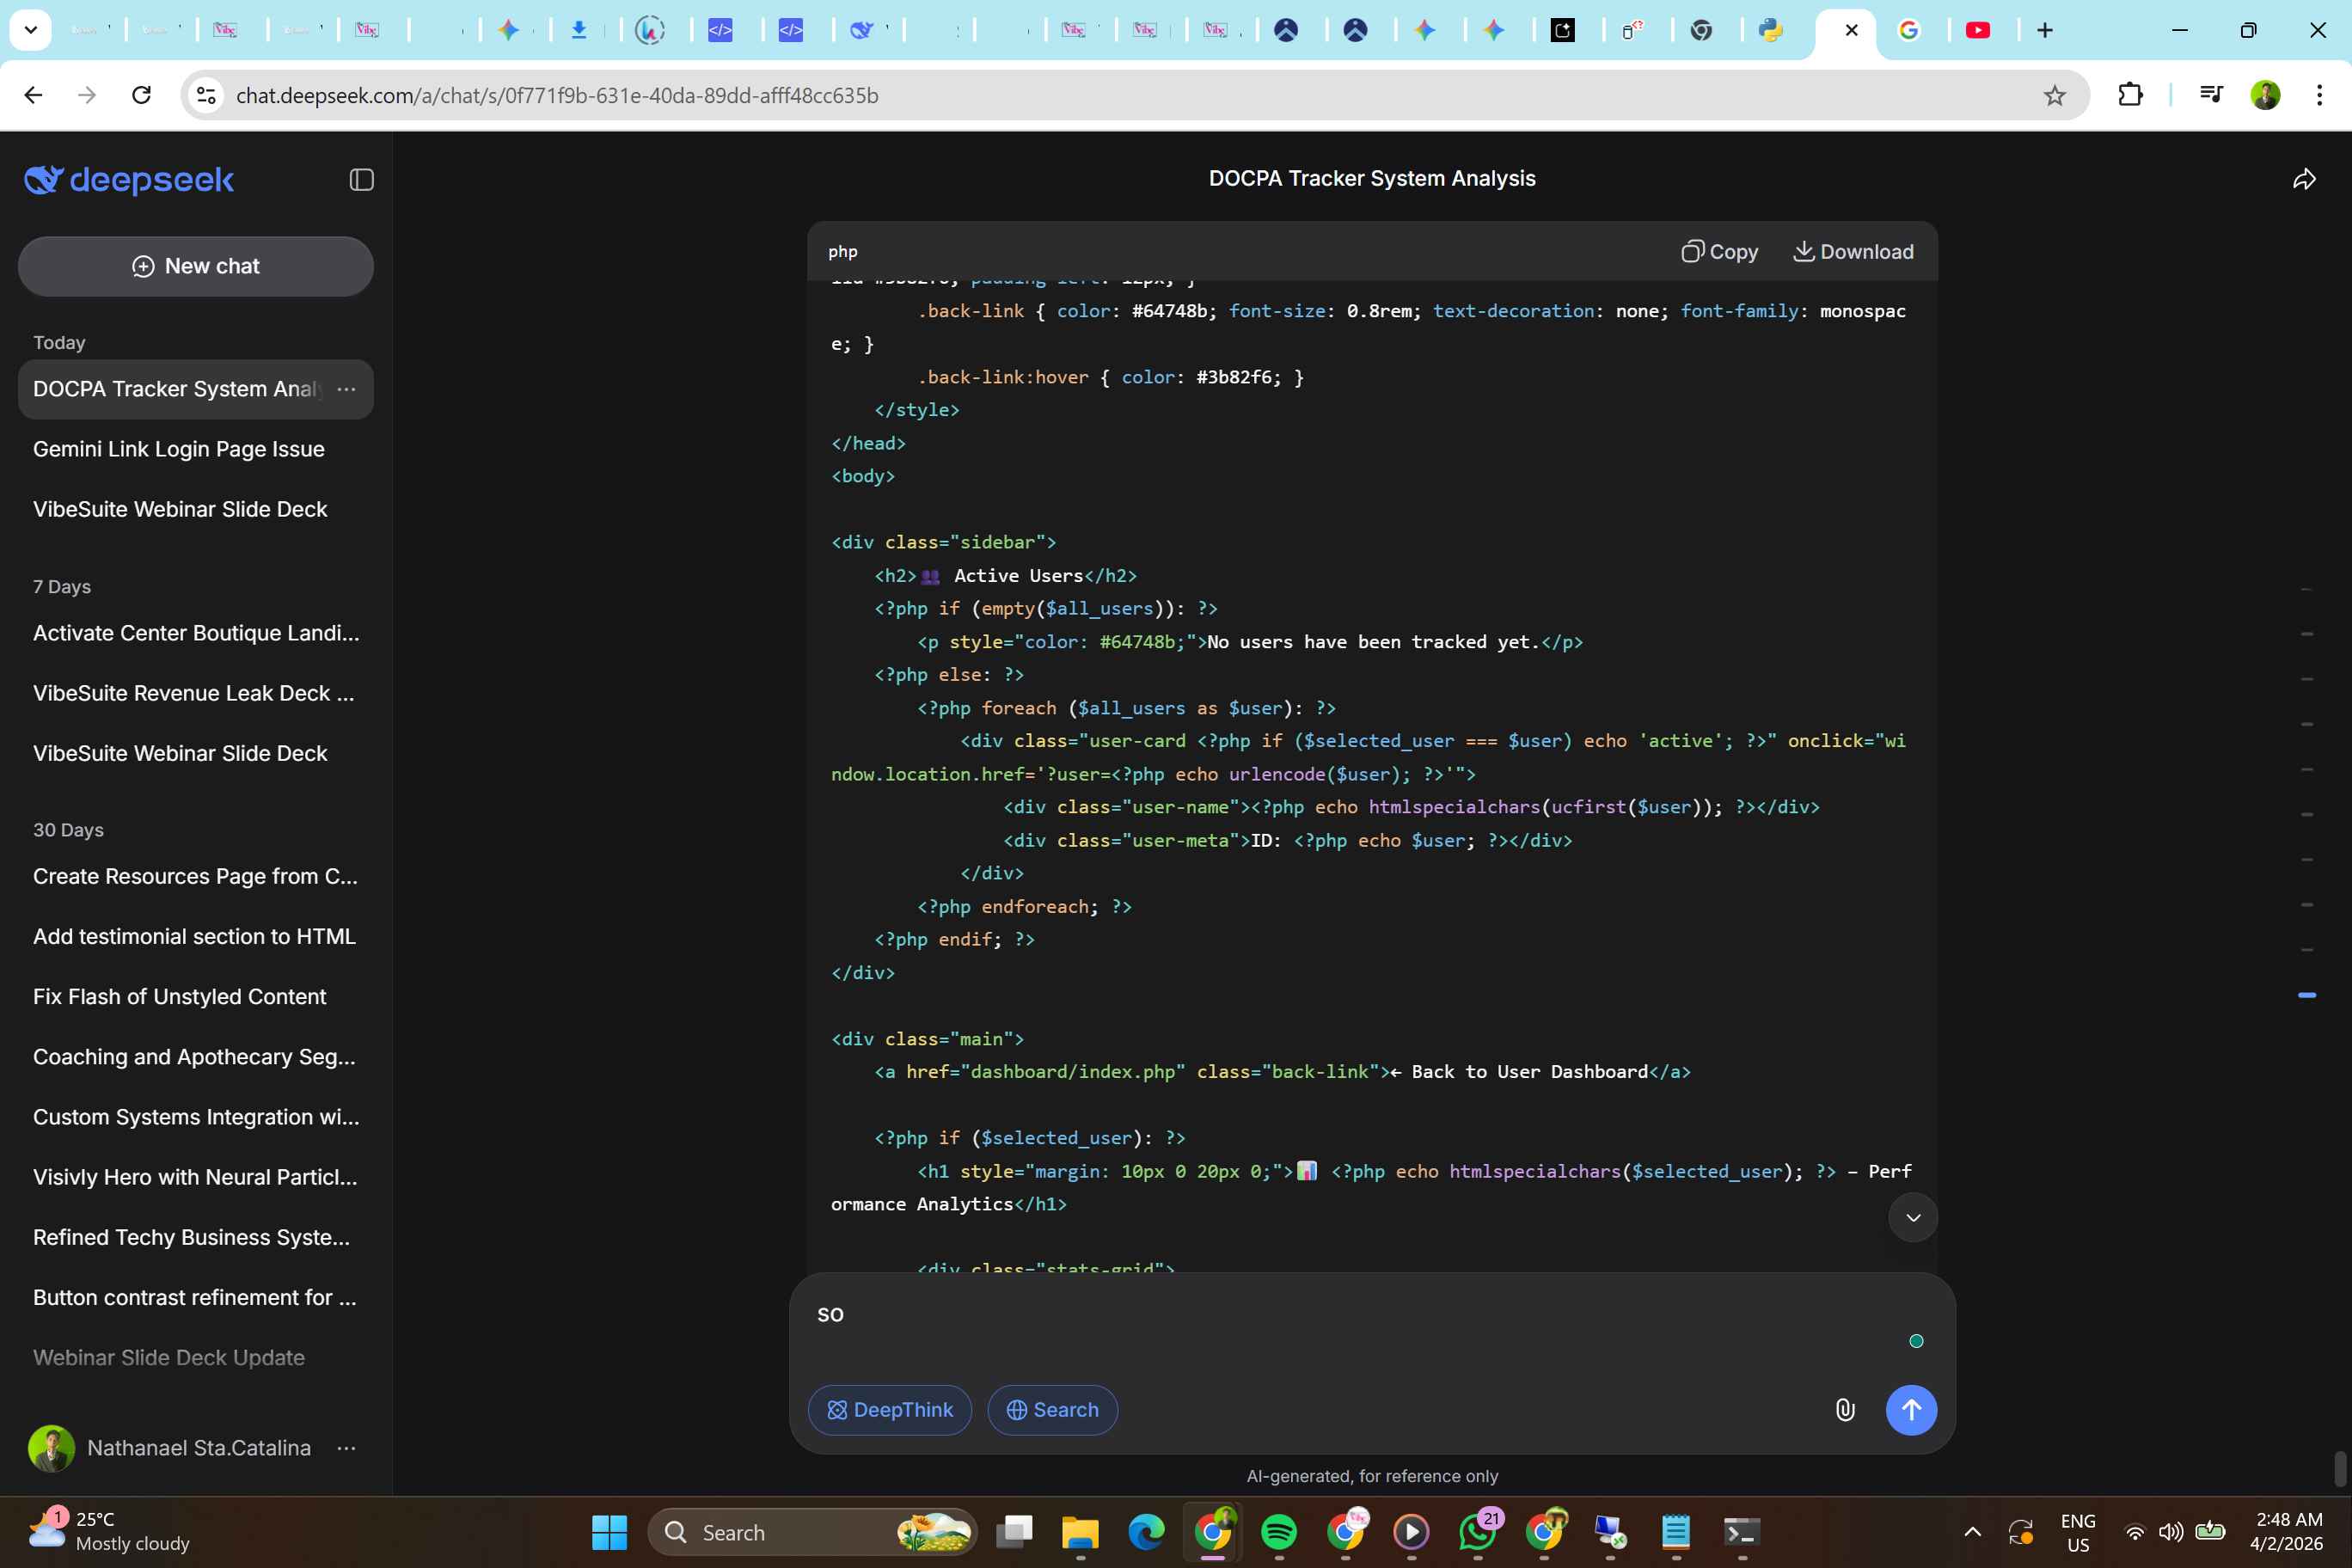Bookmark this page with the star icon
The height and width of the screenshot is (1568, 2352).
coord(2054,96)
